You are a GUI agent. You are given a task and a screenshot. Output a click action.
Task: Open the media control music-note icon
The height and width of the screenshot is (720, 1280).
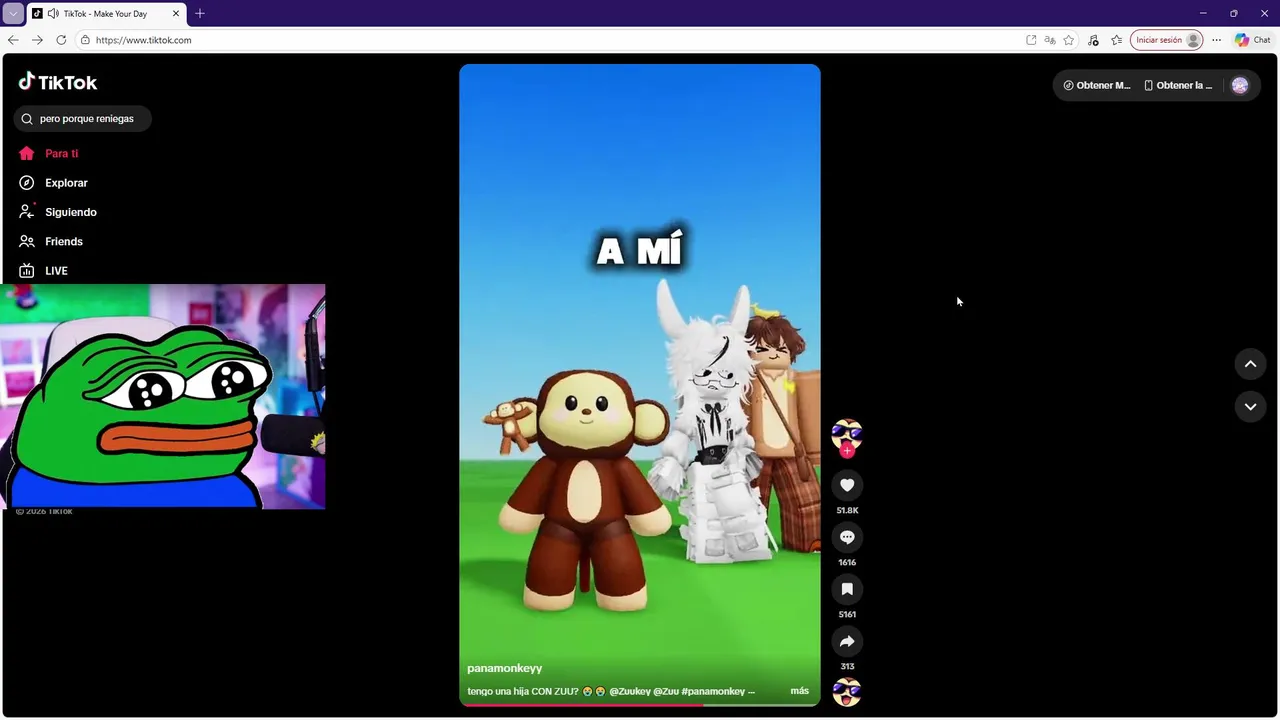point(1093,40)
